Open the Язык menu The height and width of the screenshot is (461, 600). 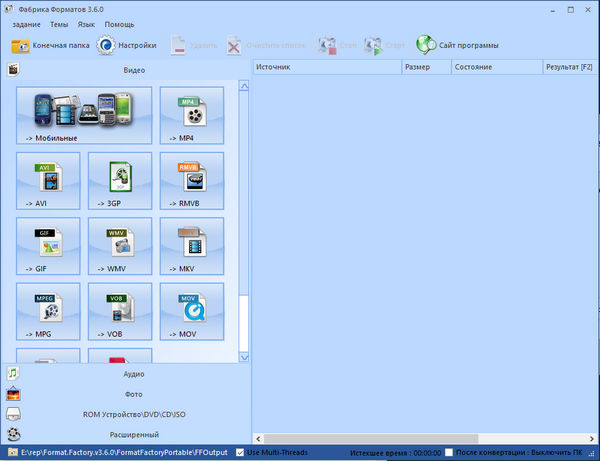click(86, 24)
